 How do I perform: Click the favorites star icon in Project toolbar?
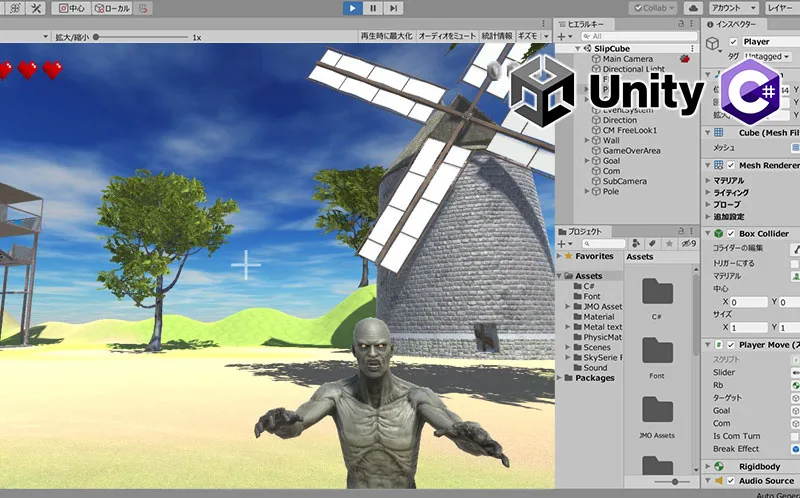point(669,244)
